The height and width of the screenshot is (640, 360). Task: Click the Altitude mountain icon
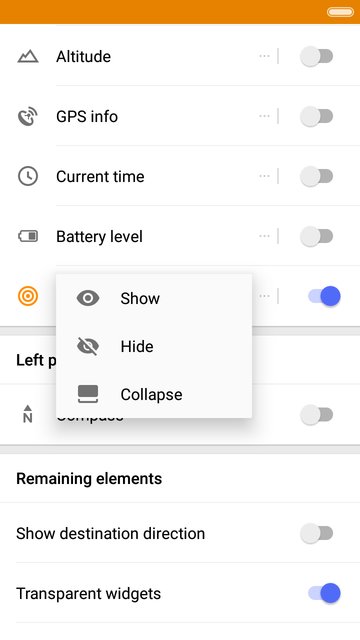[x=28, y=56]
